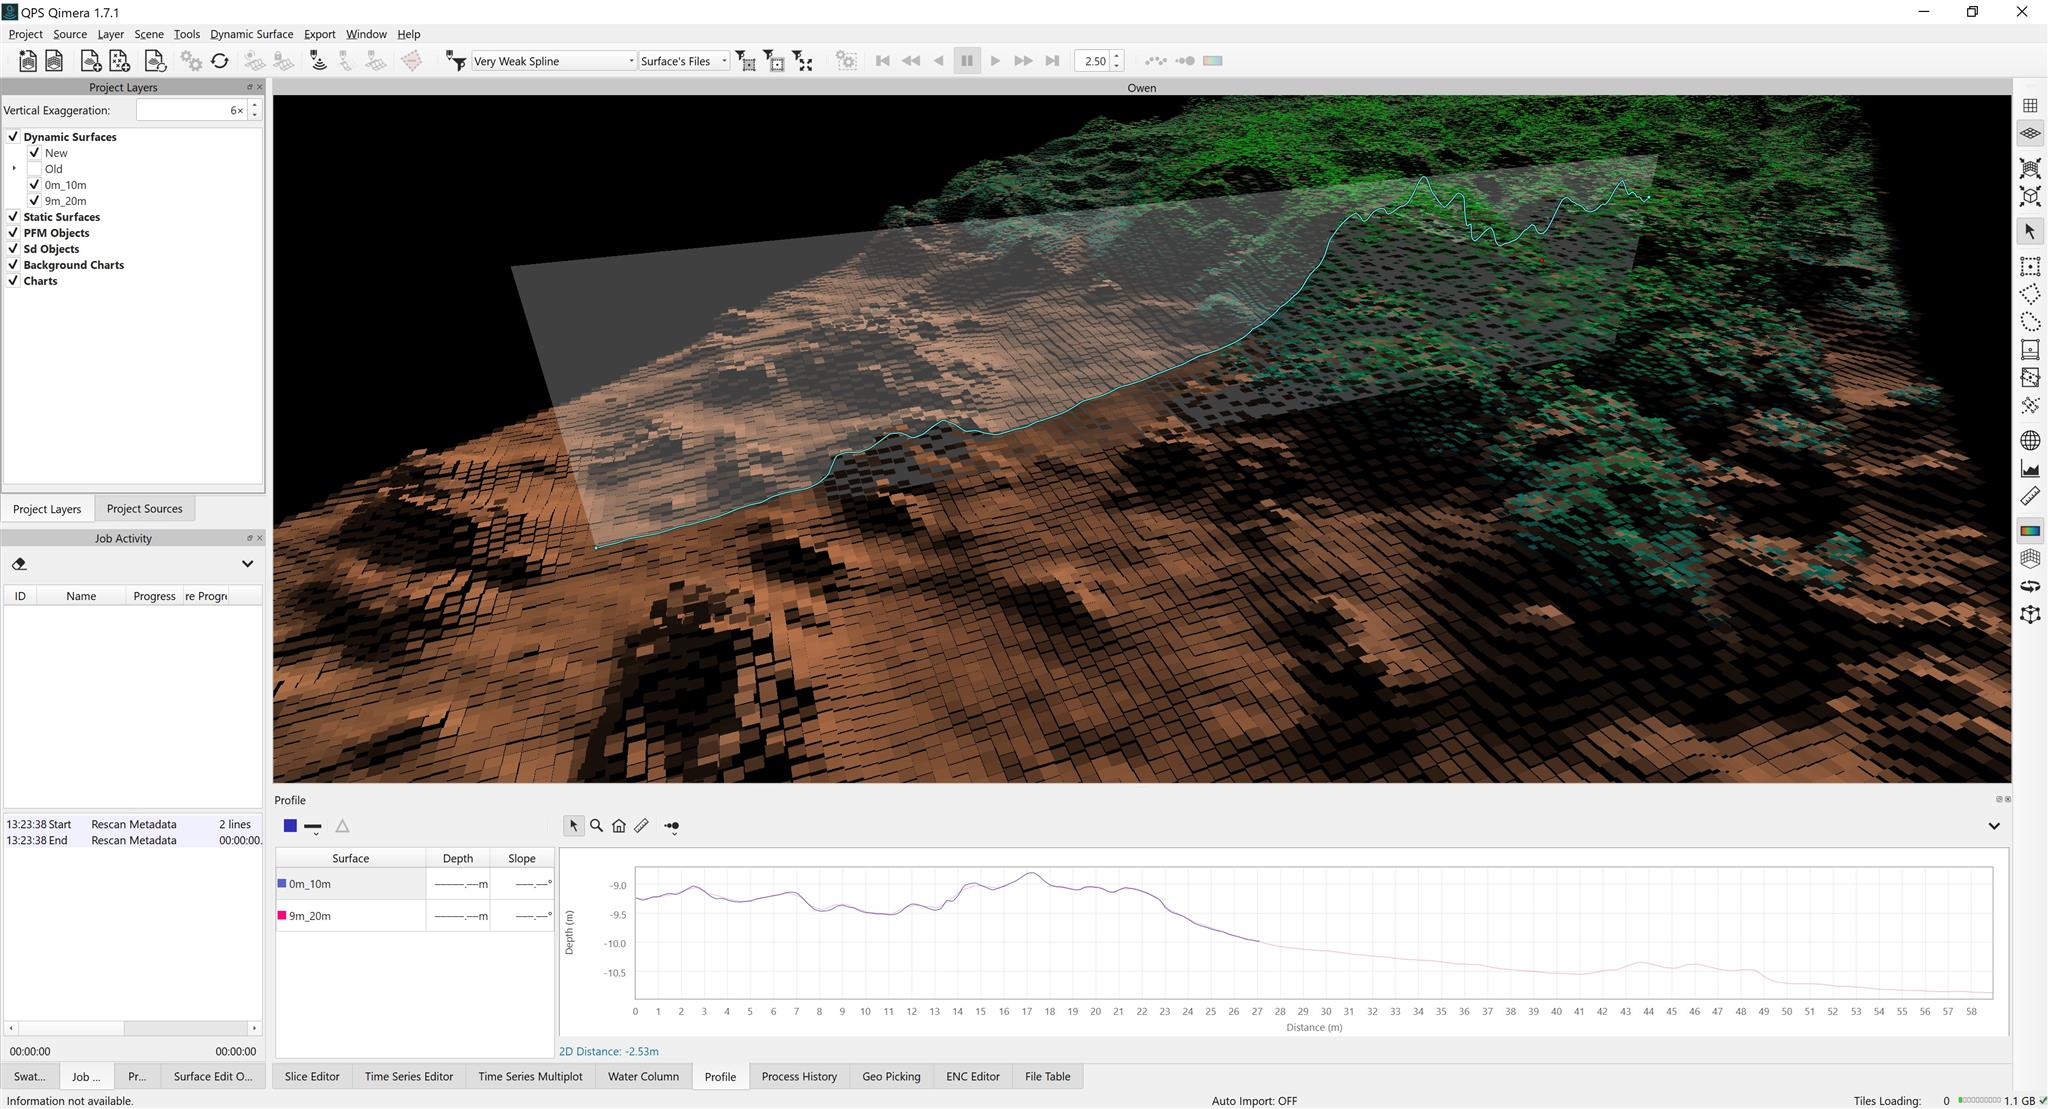Toggle the Background Charts checkbox

point(13,265)
